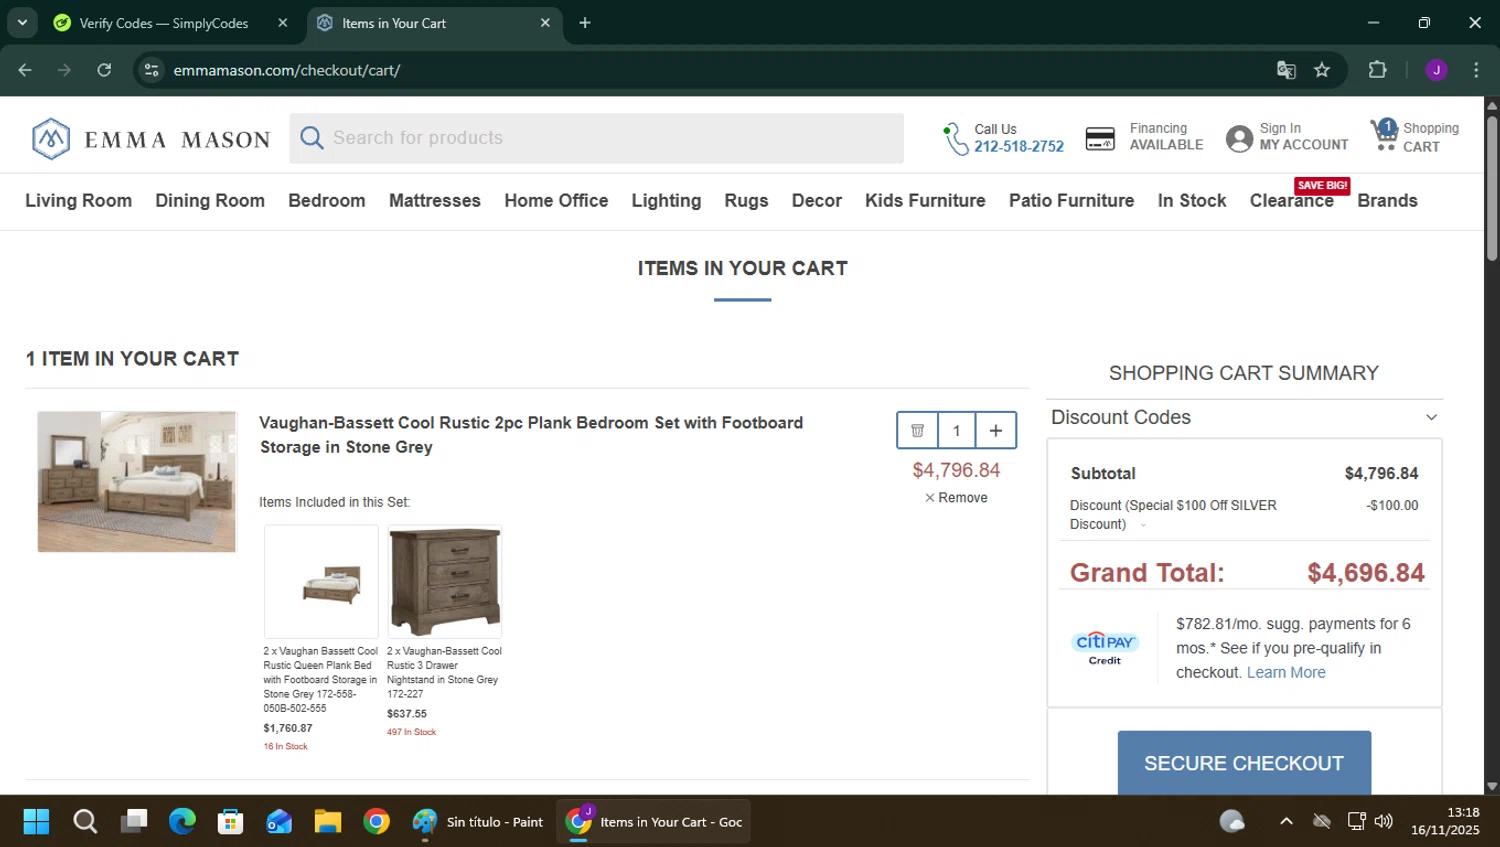This screenshot has height=847, width=1500.
Task: Click the Grand Total $4,696.84 amount
Action: pos(1366,573)
